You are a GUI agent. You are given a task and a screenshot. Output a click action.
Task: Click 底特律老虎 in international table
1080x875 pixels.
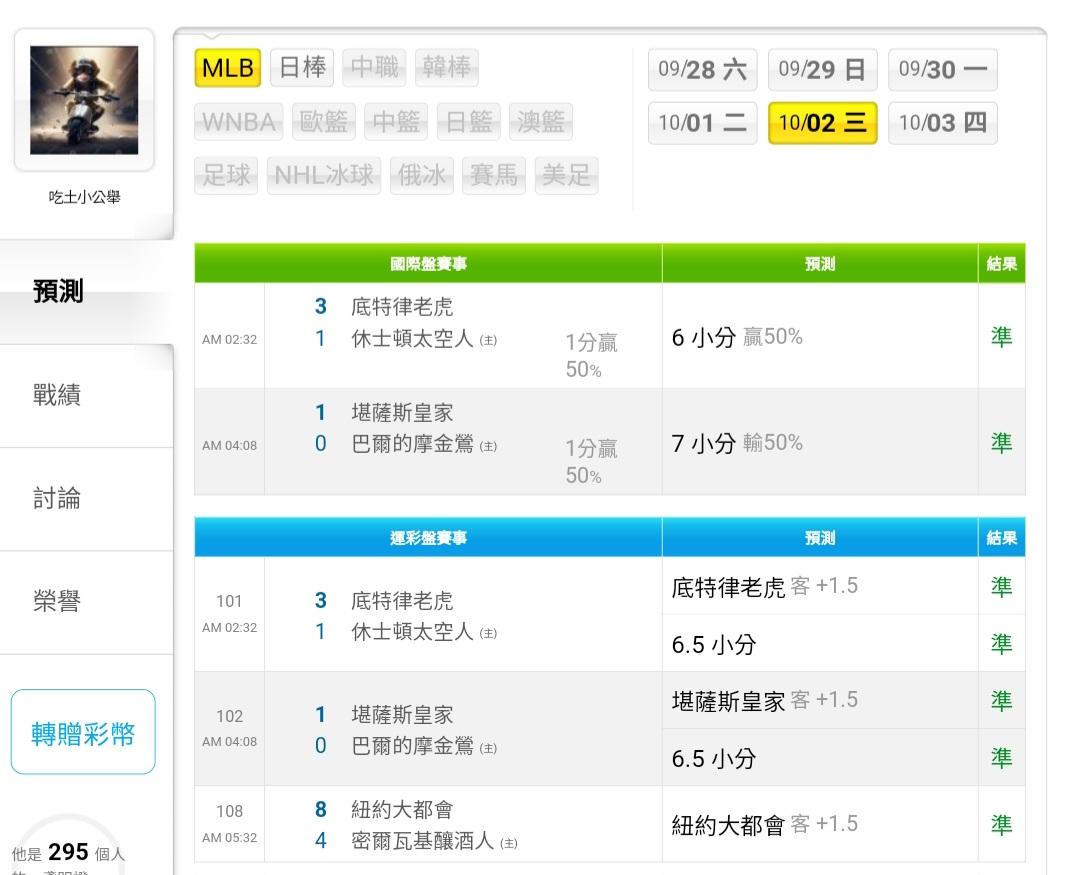pyautogui.click(x=402, y=307)
